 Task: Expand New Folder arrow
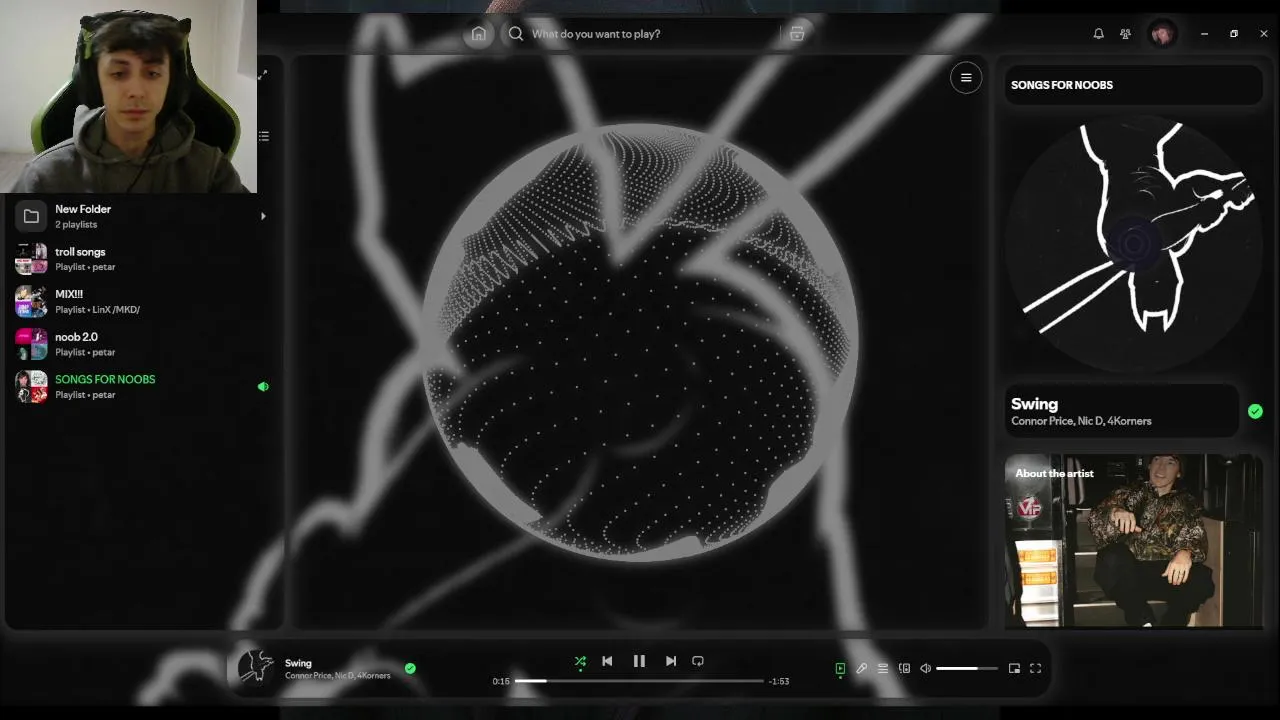[263, 216]
